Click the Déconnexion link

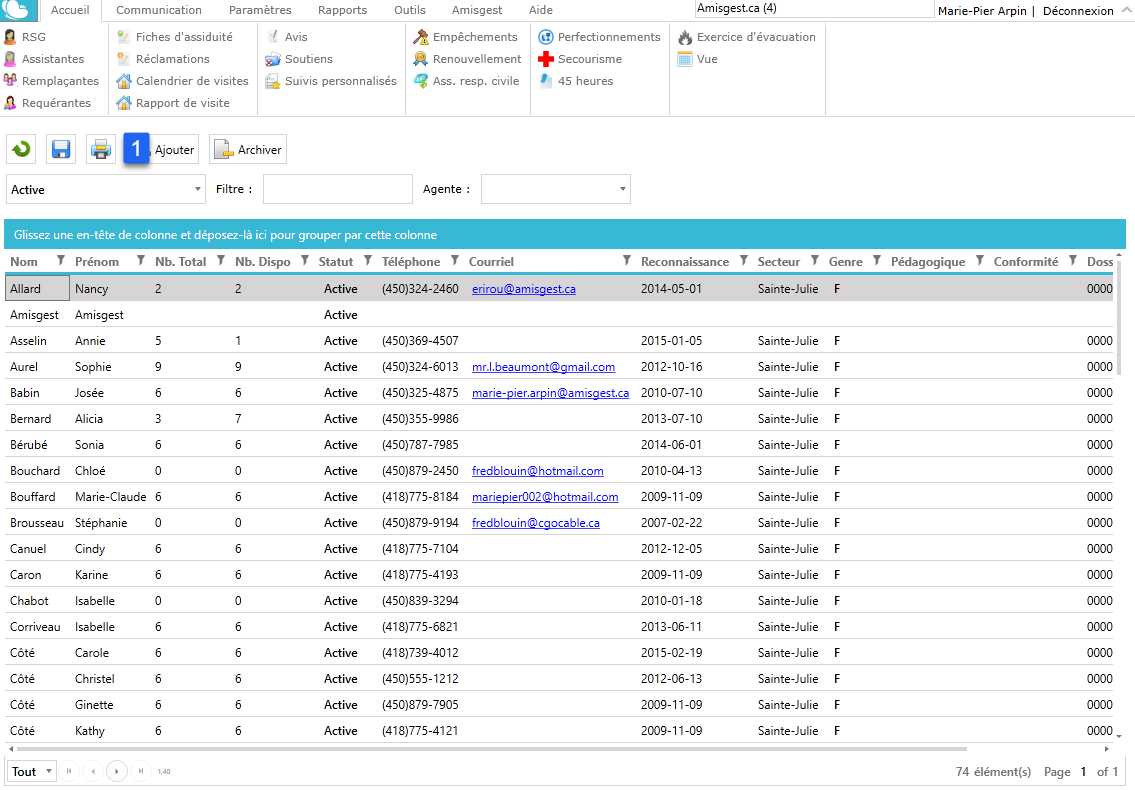pyautogui.click(x=1077, y=11)
